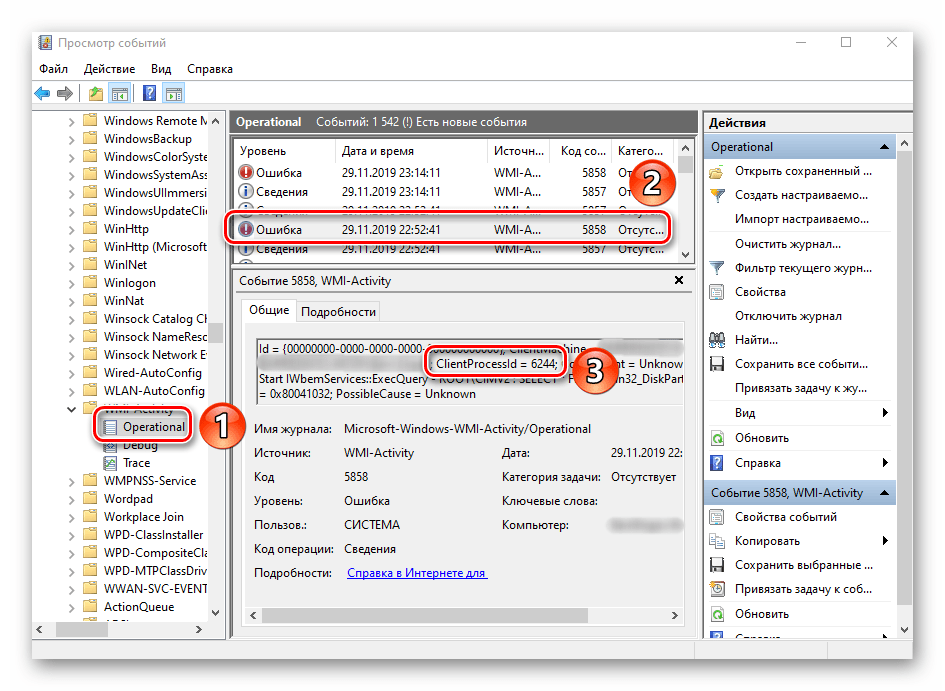This screenshot has width=945, height=691.
Task: Click the Back arrow toolbar icon
Action: point(42,93)
